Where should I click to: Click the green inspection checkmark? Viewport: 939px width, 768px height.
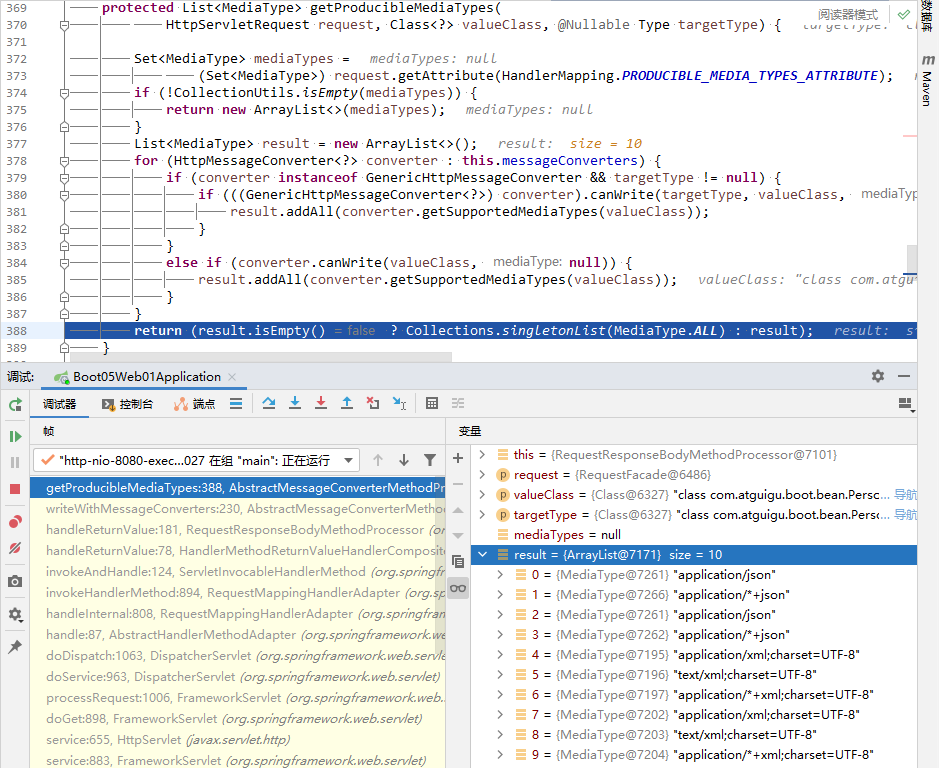click(904, 14)
